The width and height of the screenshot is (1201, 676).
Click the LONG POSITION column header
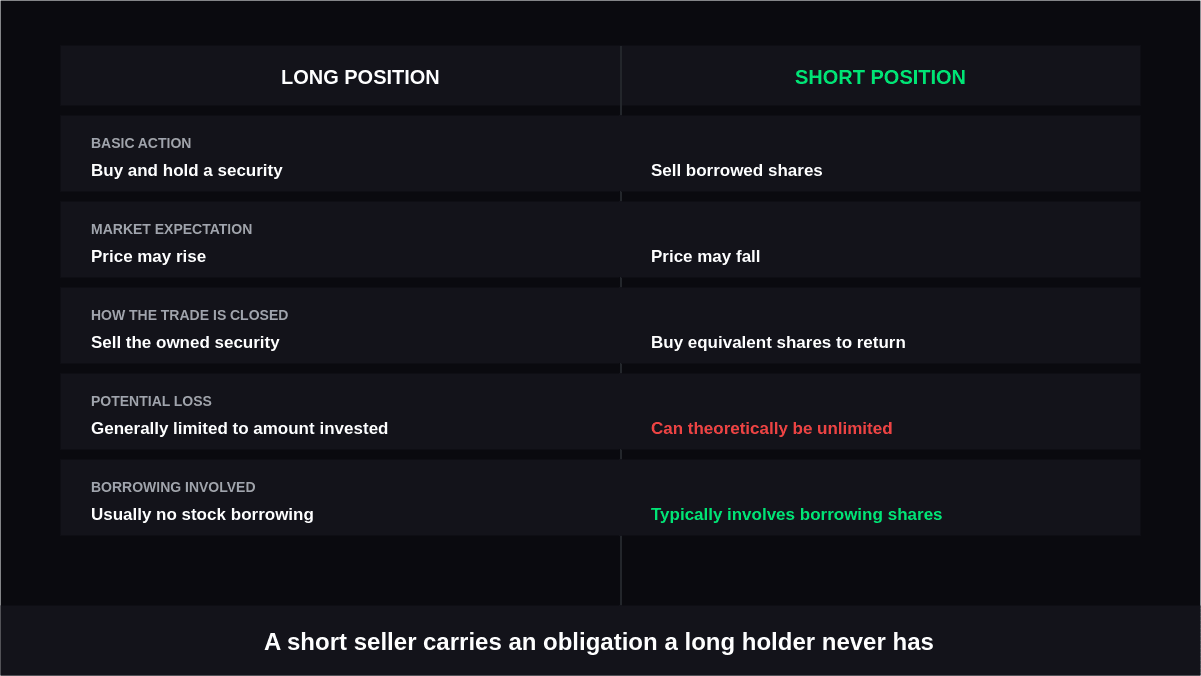click(360, 77)
